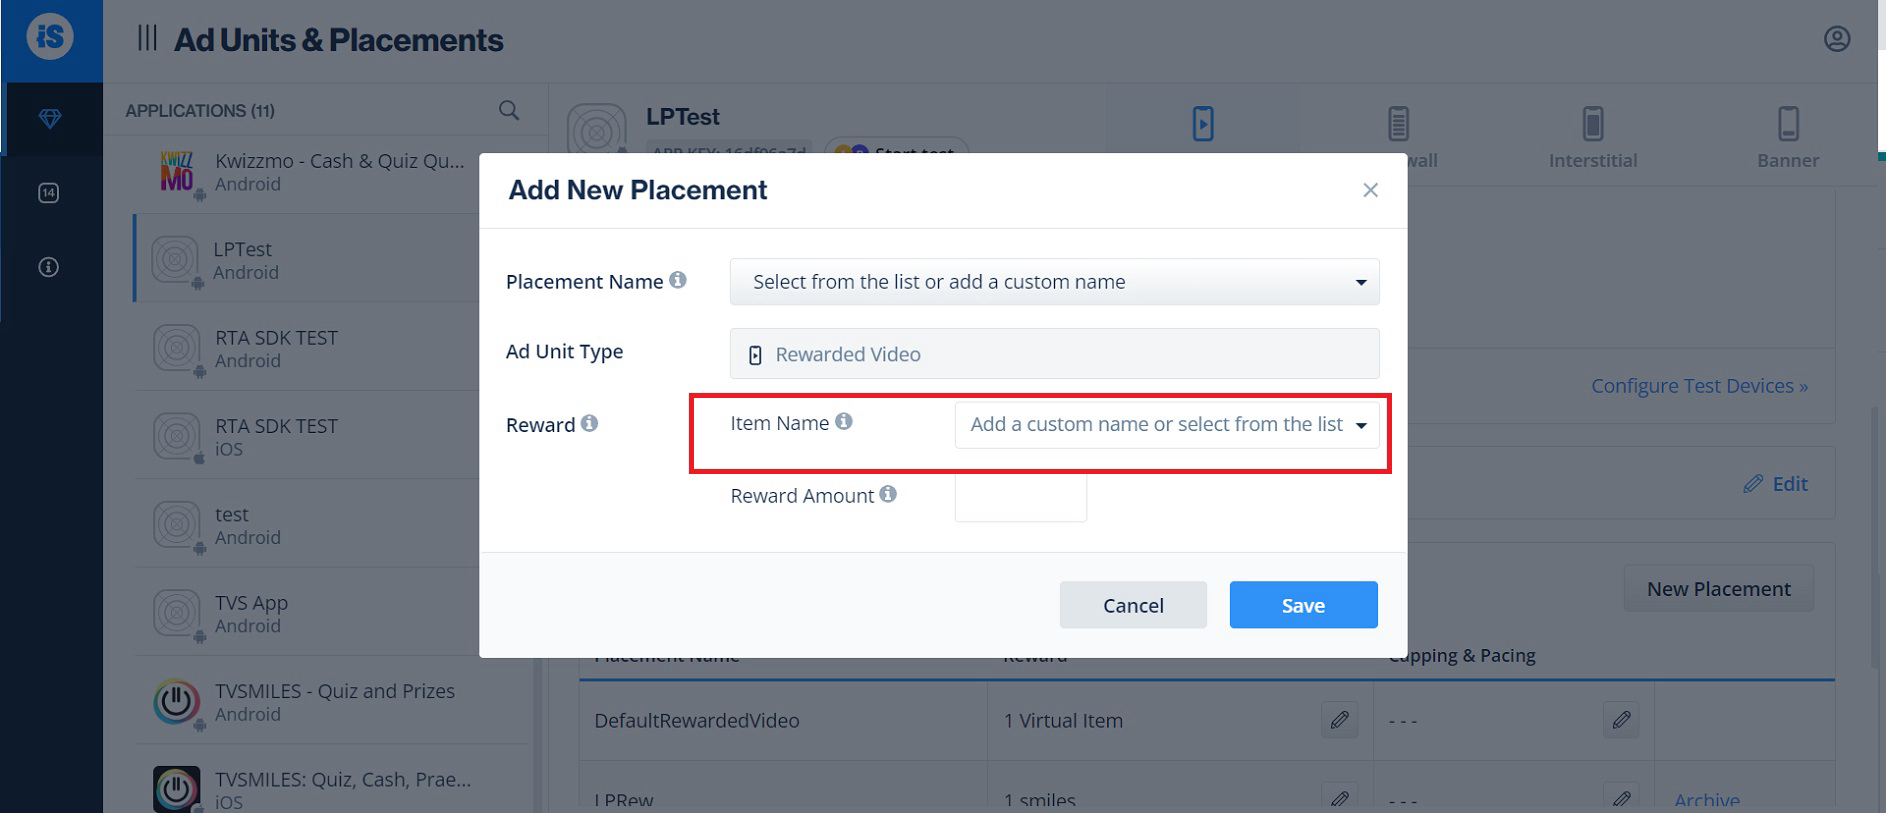The width and height of the screenshot is (1886, 813).
Task: Select the diamond monetize icon in sidebar
Action: tap(50, 119)
